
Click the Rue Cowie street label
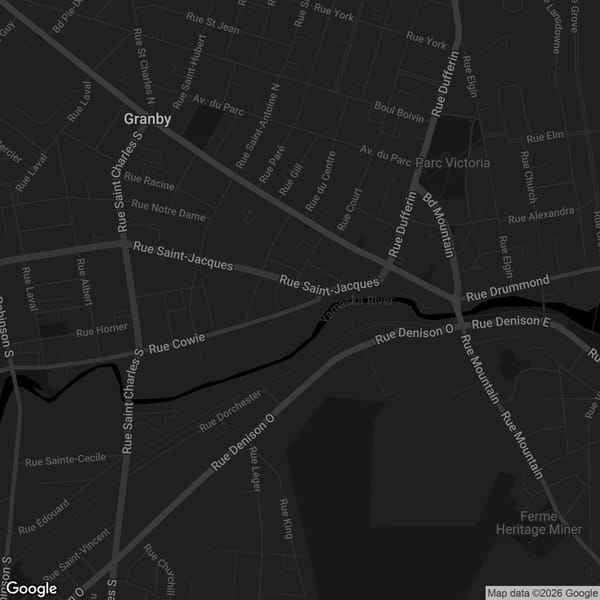click(176, 345)
